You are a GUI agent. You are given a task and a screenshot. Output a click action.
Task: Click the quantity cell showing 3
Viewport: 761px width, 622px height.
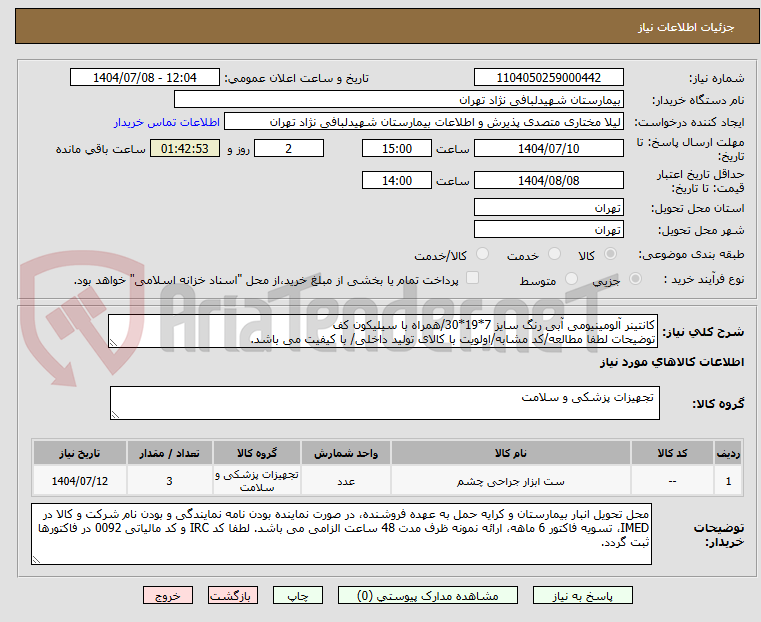pyautogui.click(x=169, y=481)
